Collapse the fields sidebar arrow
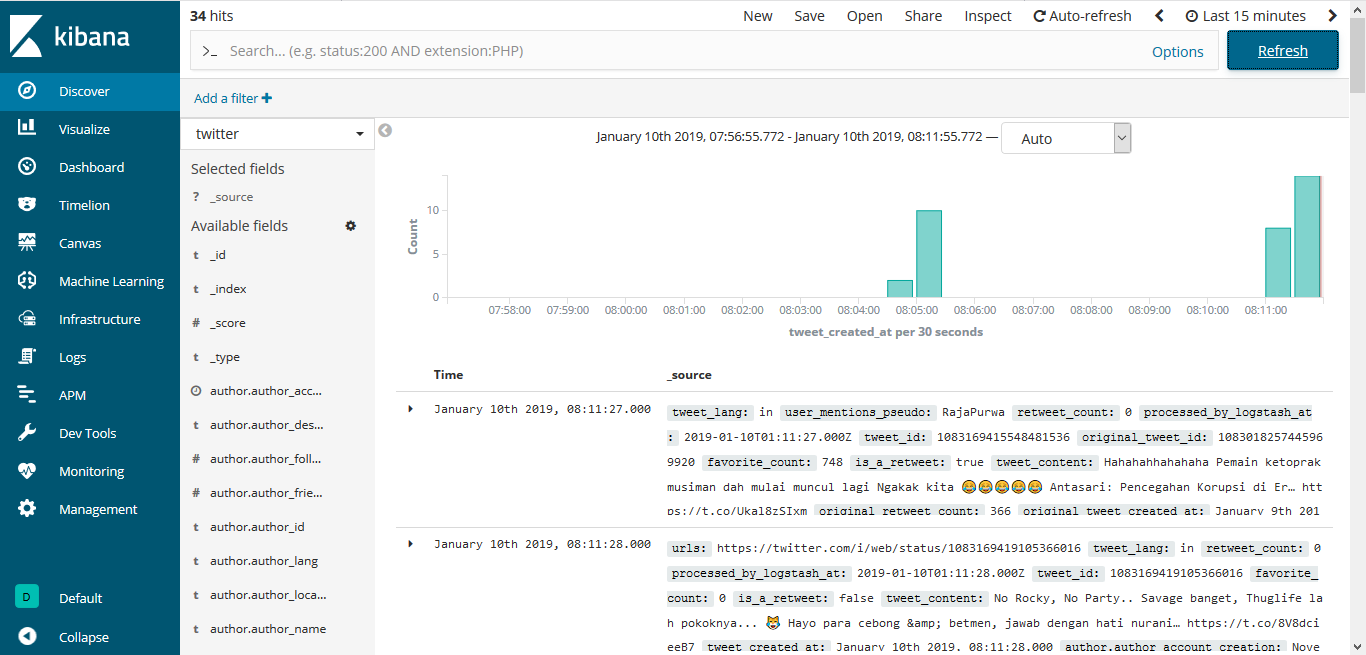The image size is (1366, 655). [x=385, y=130]
